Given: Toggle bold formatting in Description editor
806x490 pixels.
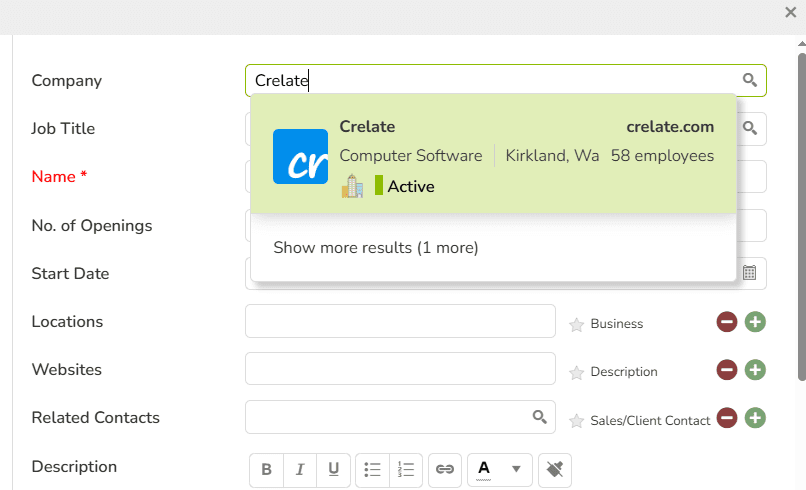Looking at the screenshot, I should pos(266,469).
